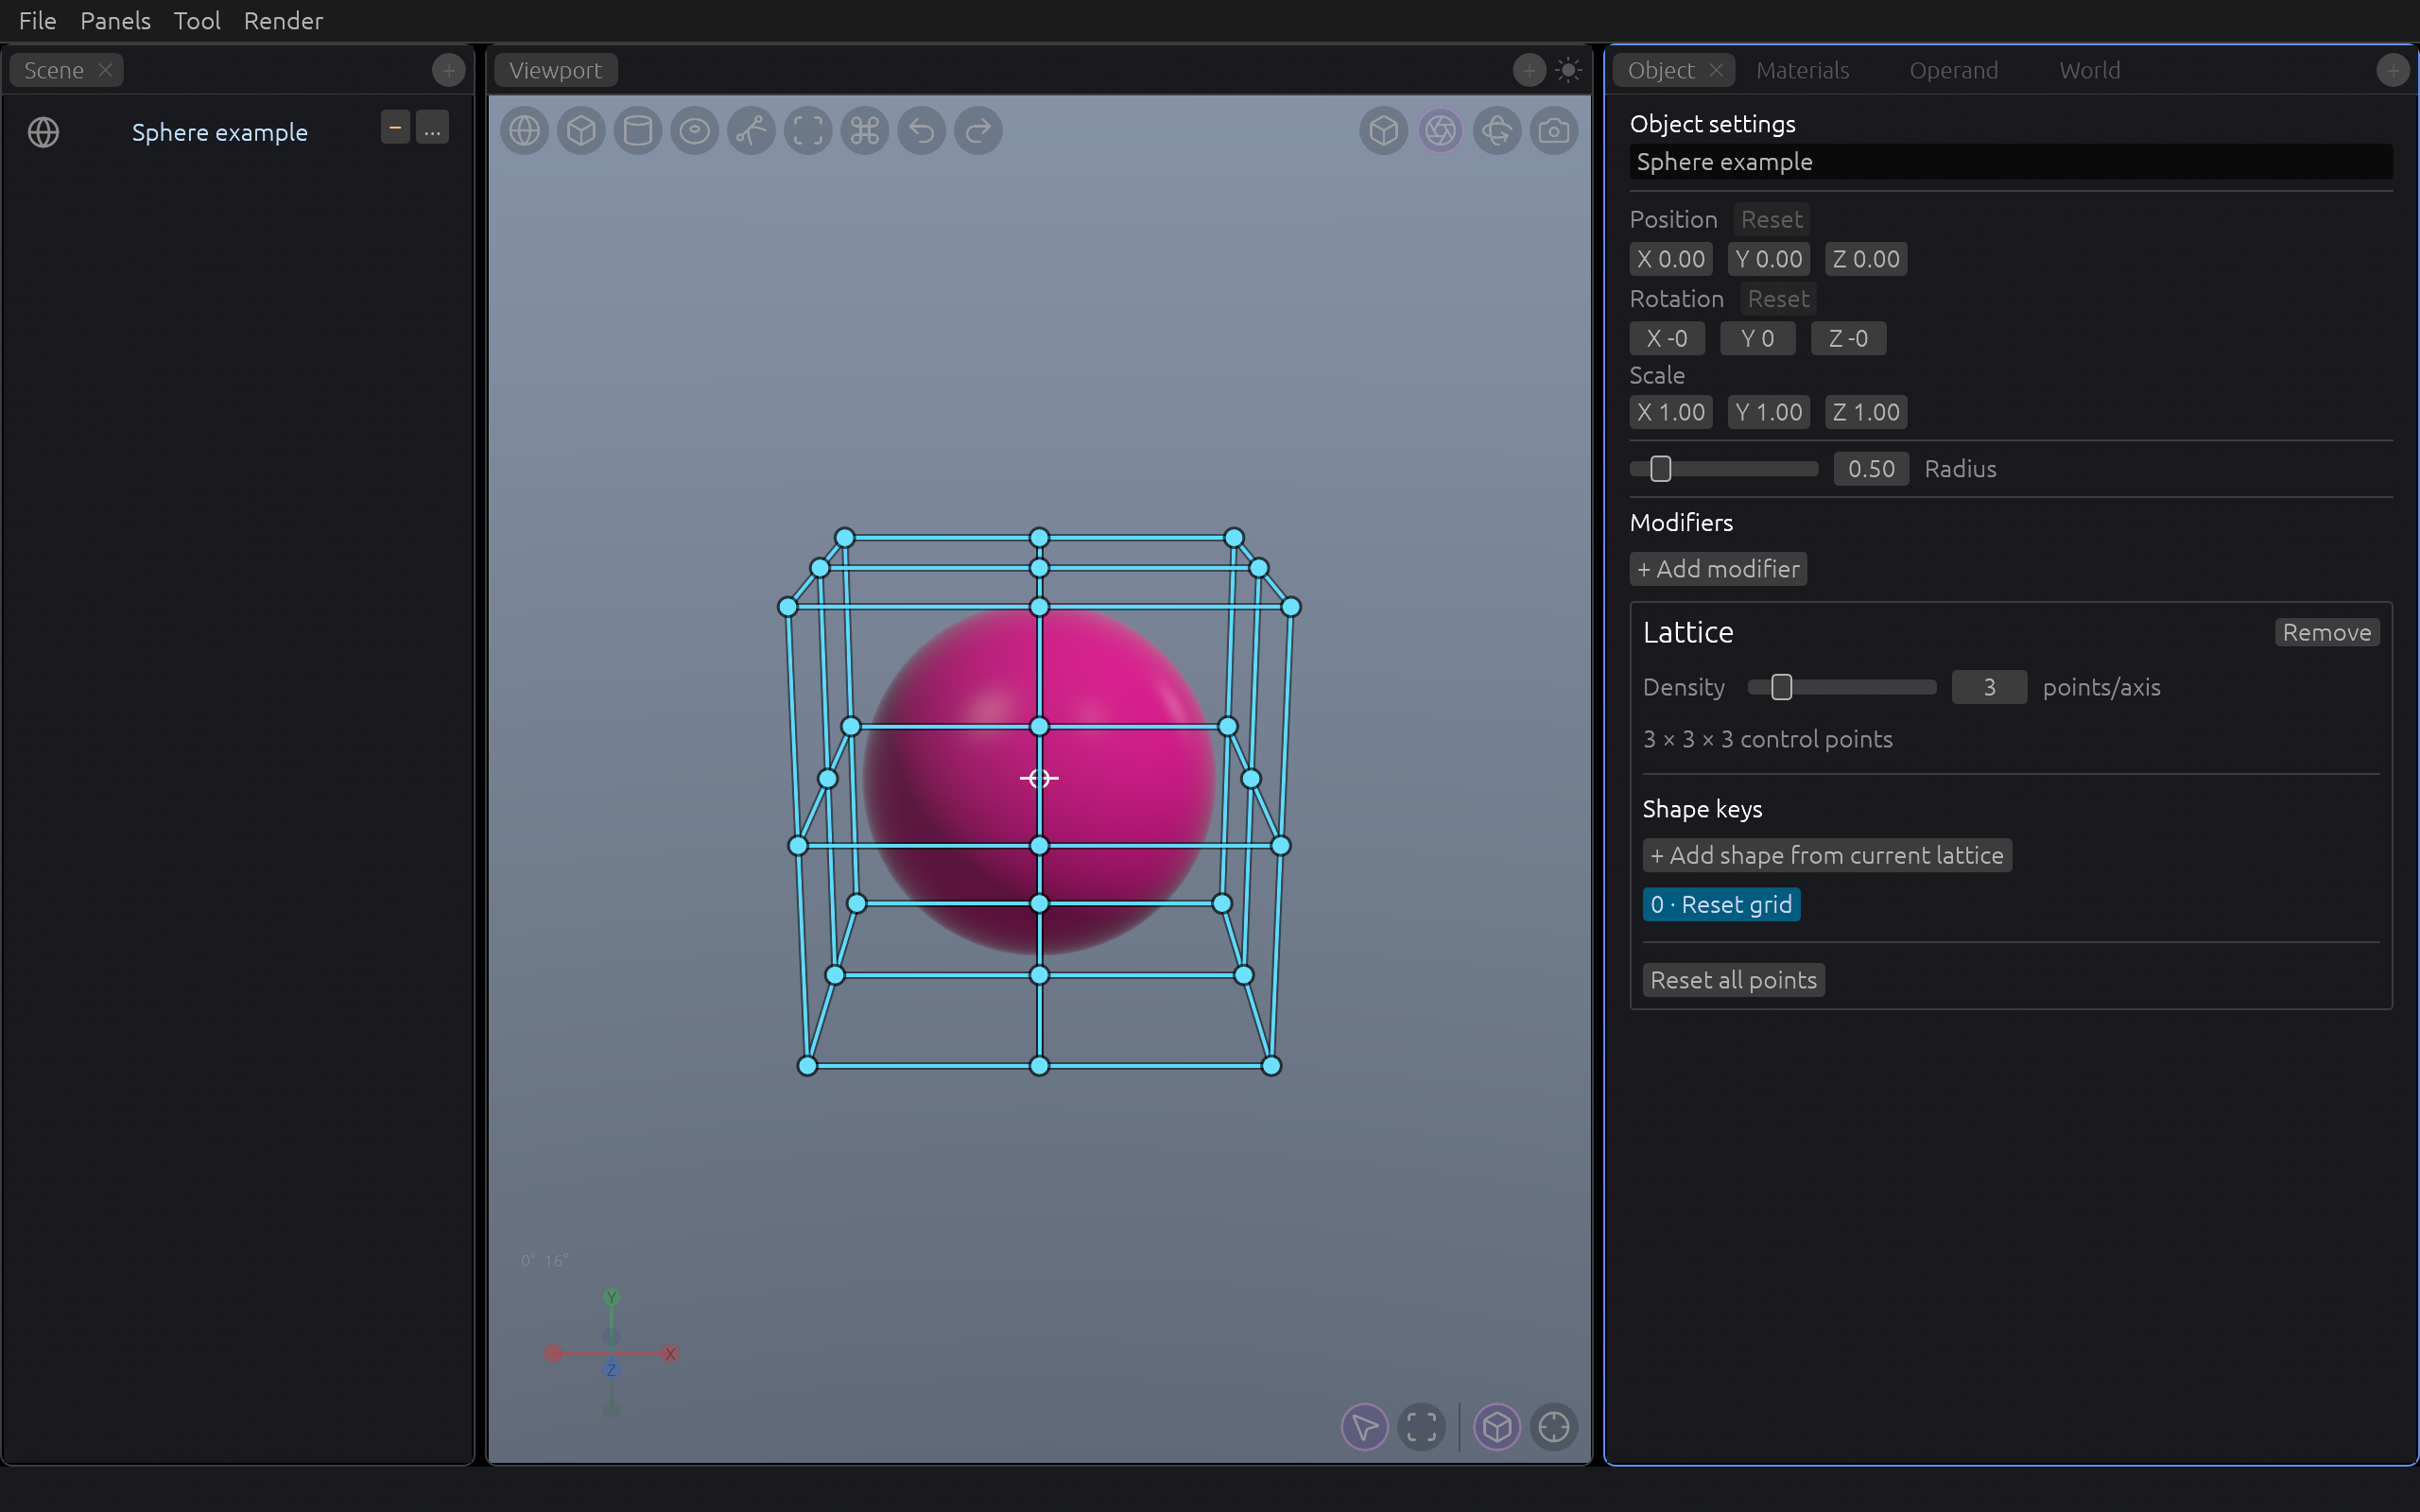Select the 0 · Reset grid shape key
Image resolution: width=2420 pixels, height=1512 pixels.
click(1721, 905)
